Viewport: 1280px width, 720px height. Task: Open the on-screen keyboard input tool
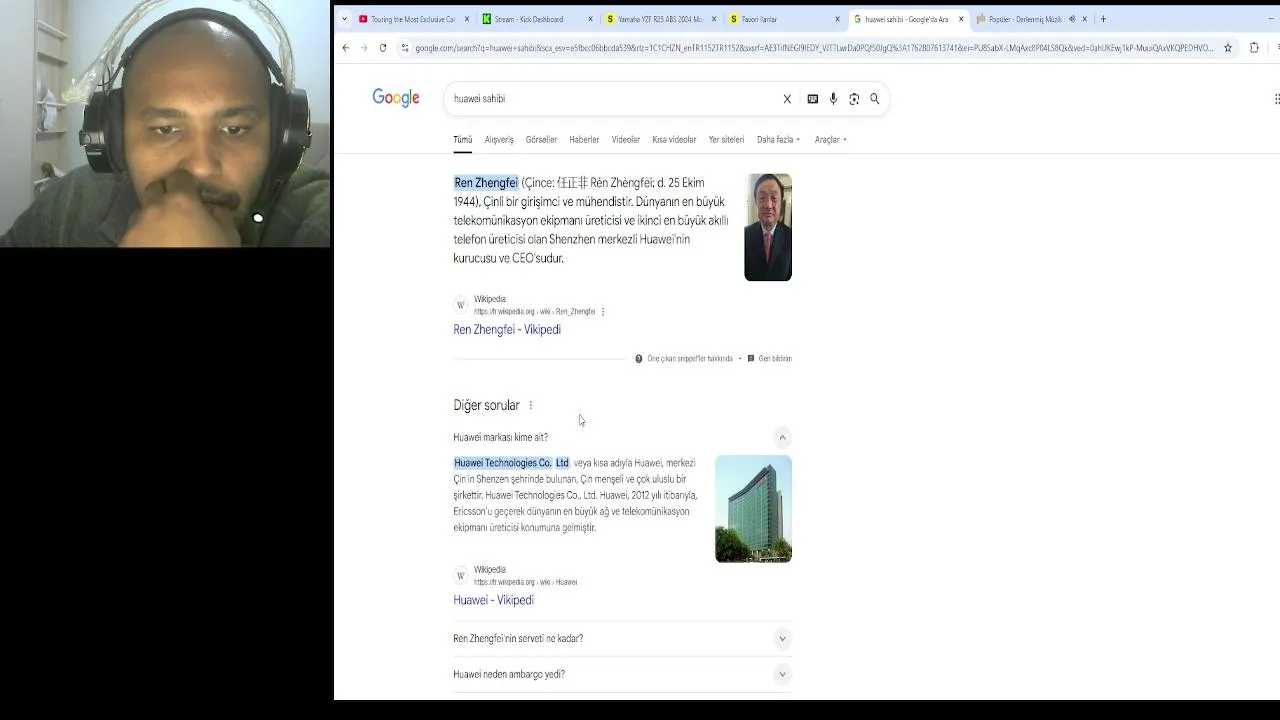[x=812, y=99]
